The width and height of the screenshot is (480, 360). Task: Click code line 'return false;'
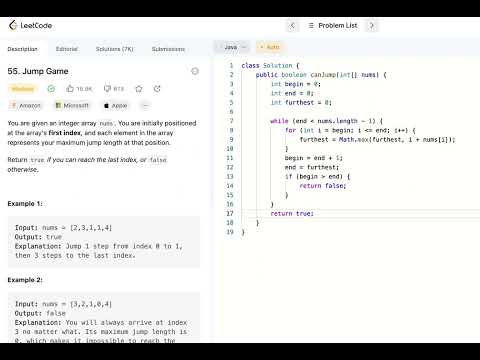pos(323,186)
